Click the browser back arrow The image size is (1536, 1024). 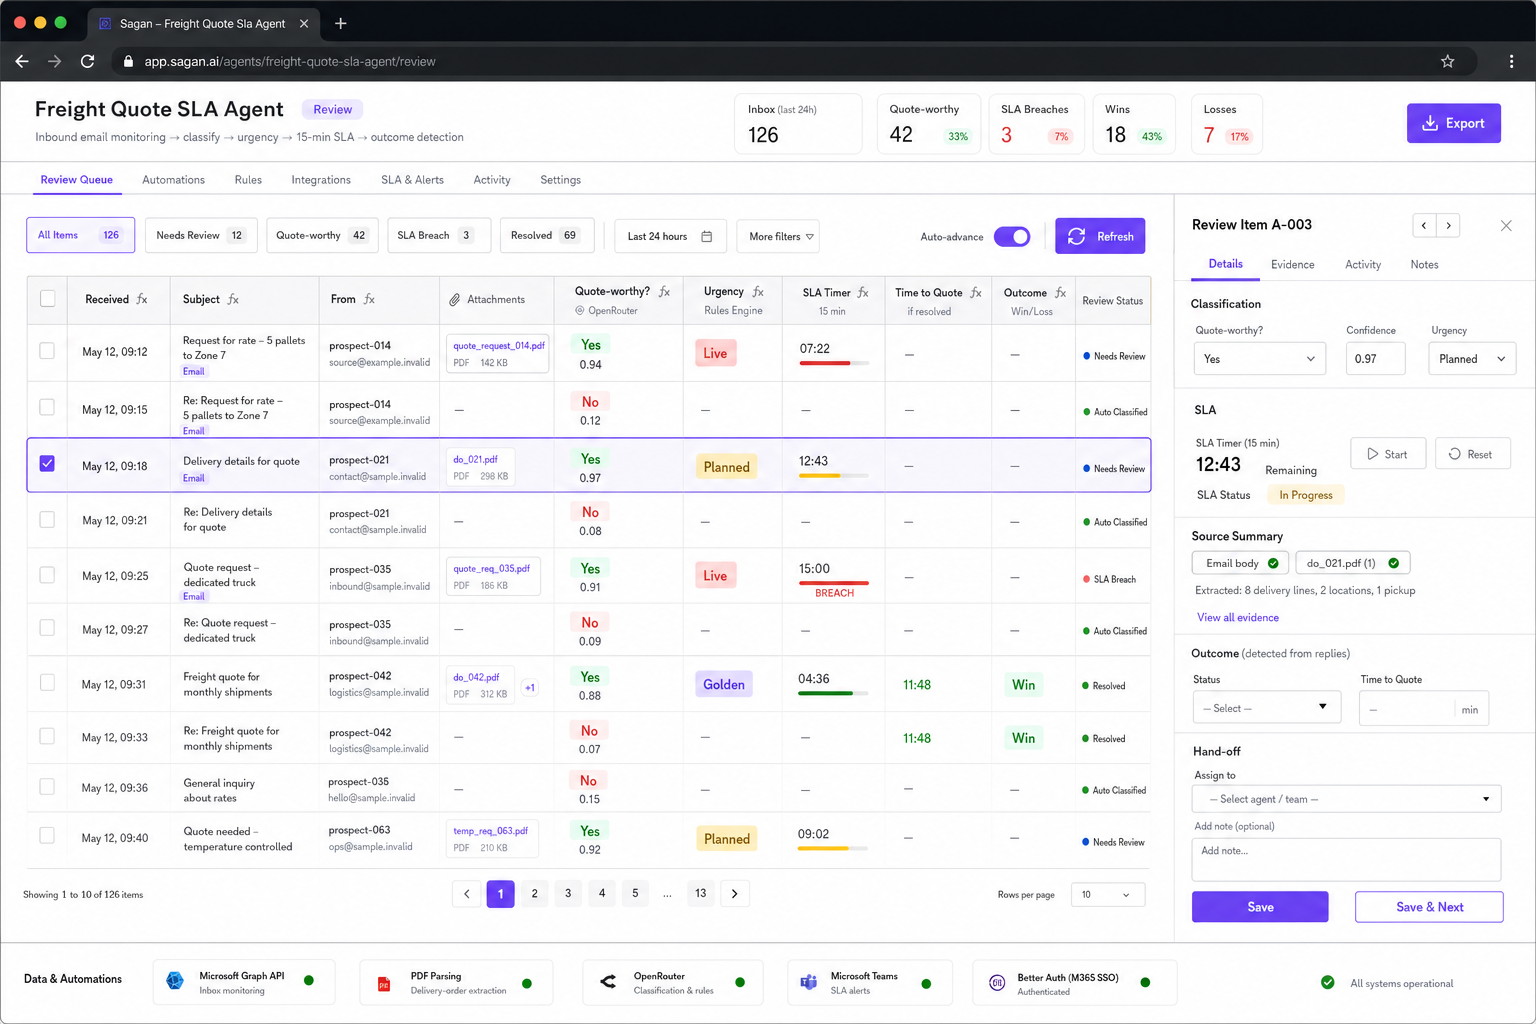(22, 61)
